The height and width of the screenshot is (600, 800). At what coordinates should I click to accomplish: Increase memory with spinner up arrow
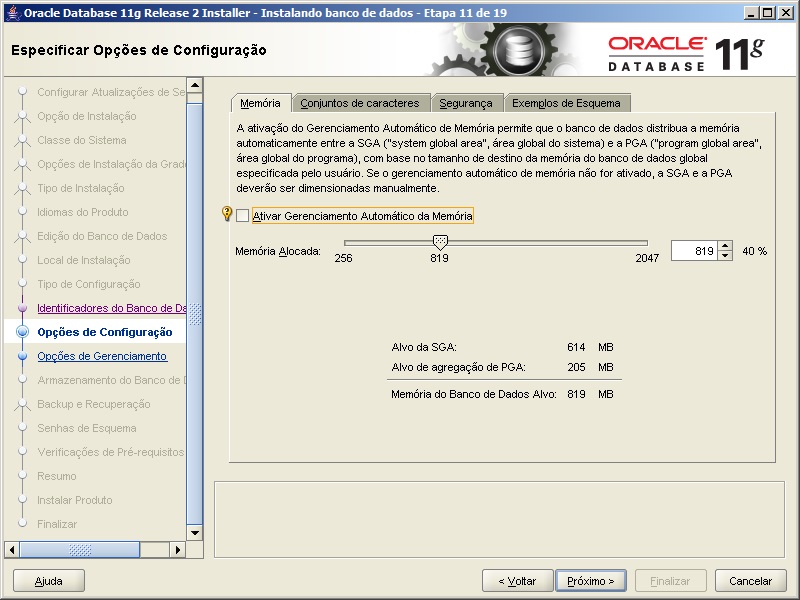725,246
